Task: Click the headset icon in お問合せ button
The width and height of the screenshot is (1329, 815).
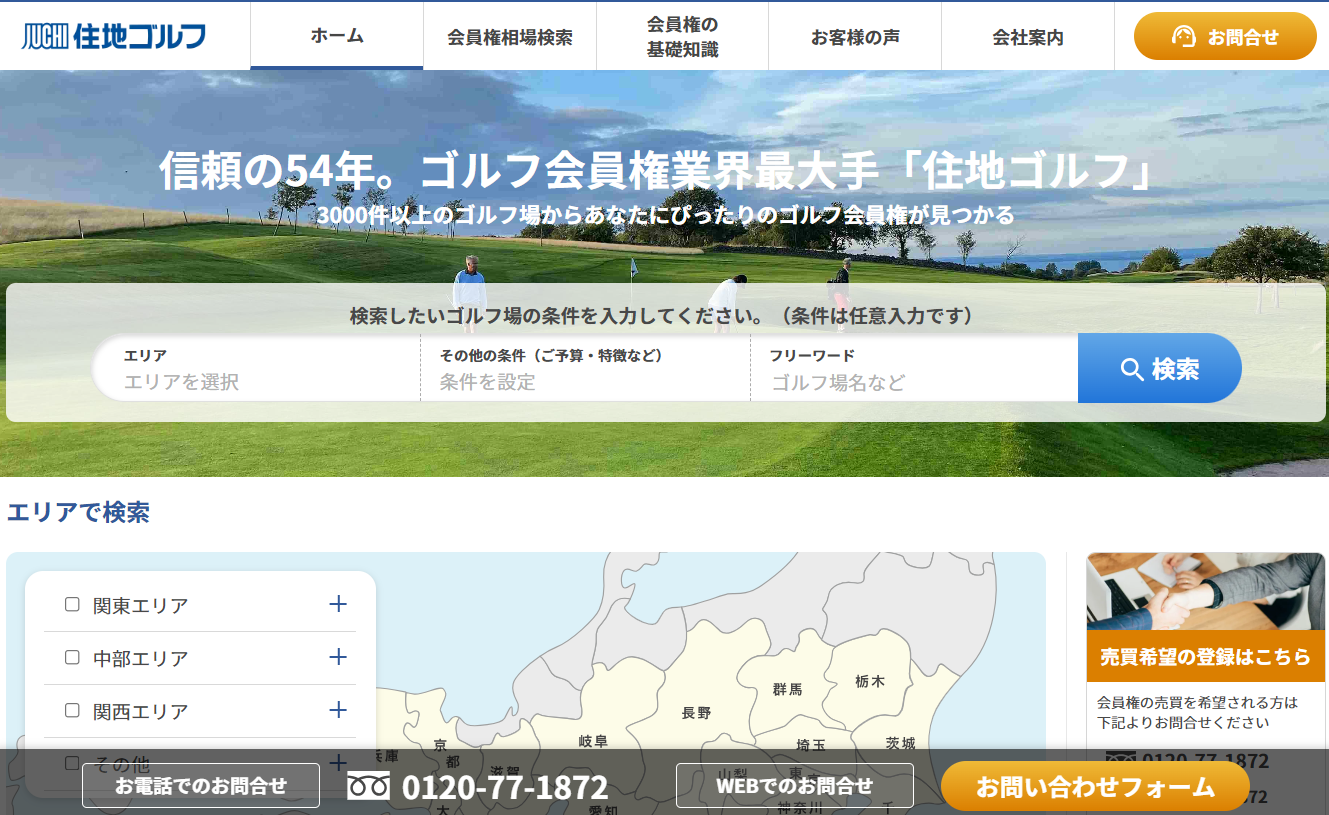Action: point(1183,37)
